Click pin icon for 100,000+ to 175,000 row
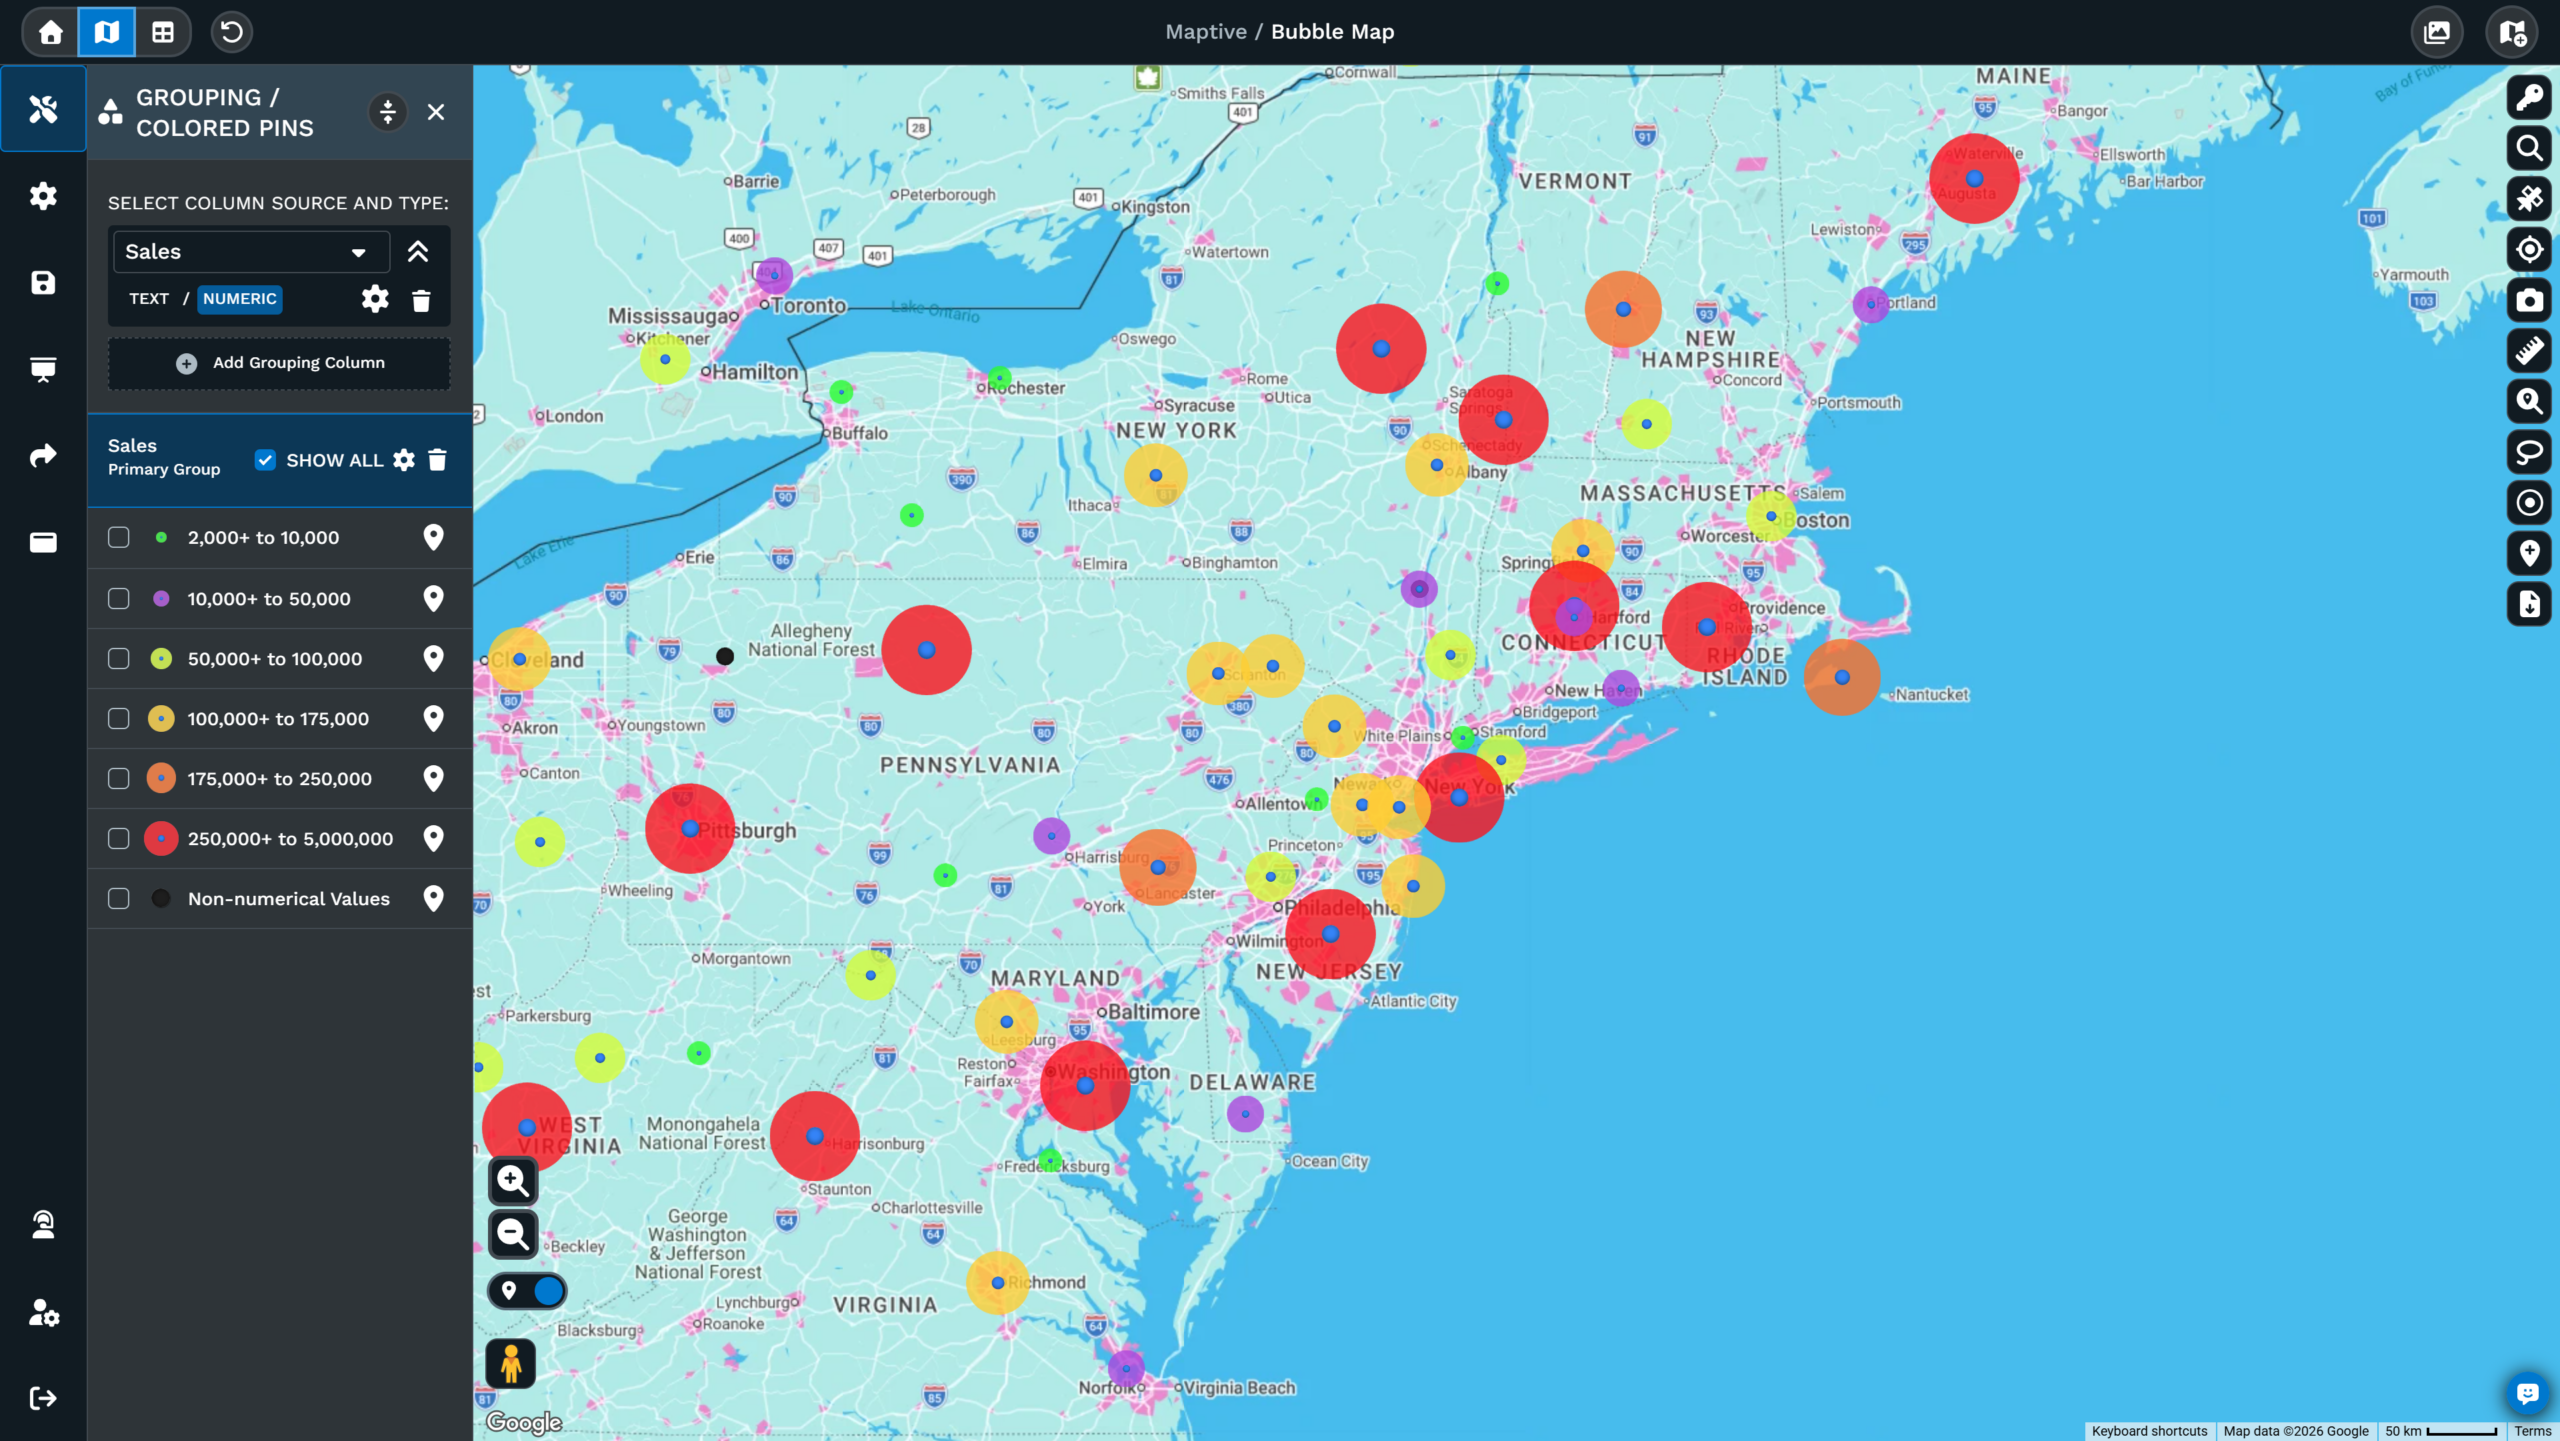2560x1441 pixels. 433,719
